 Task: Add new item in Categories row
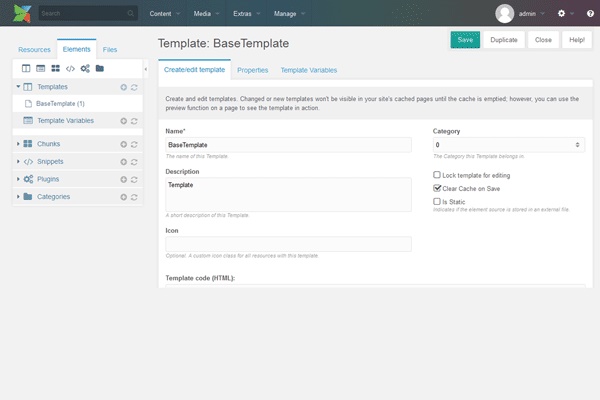124,197
